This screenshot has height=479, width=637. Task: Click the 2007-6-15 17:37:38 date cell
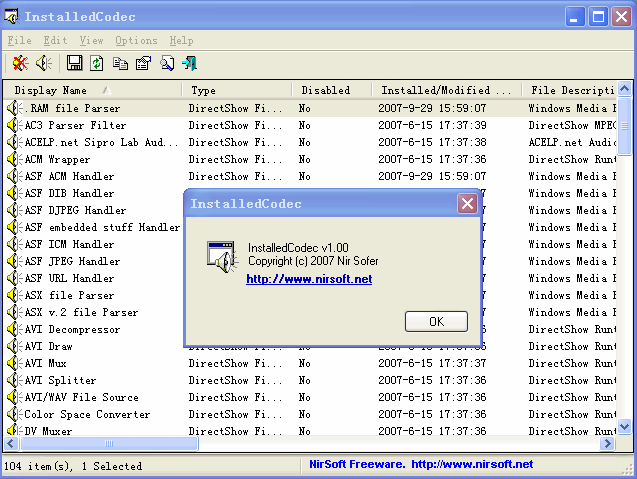pyautogui.click(x=432, y=142)
